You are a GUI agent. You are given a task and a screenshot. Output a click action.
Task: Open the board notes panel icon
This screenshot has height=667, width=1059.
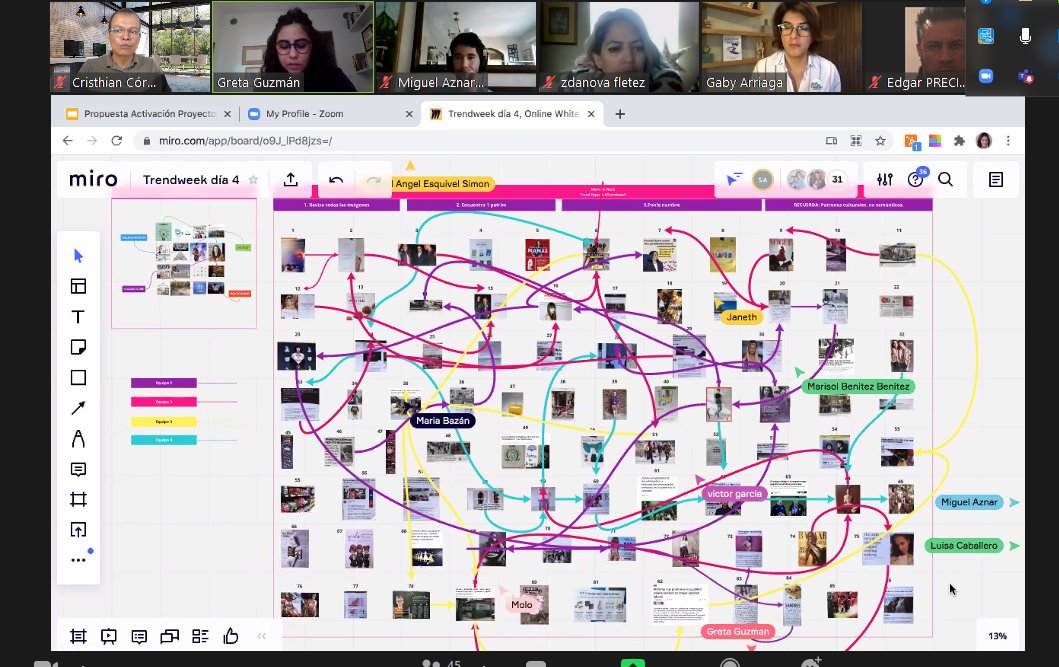[996, 180]
